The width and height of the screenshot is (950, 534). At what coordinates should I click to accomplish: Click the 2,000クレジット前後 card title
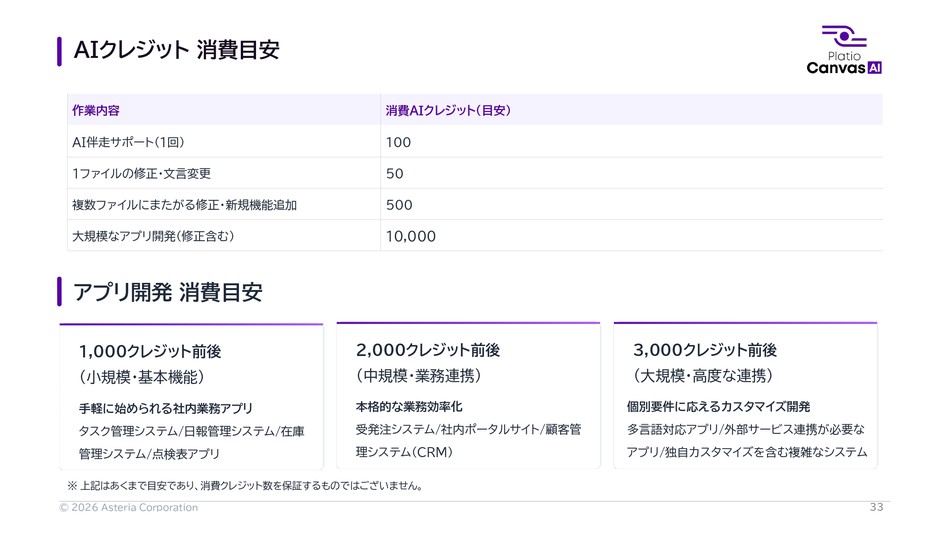point(428,350)
